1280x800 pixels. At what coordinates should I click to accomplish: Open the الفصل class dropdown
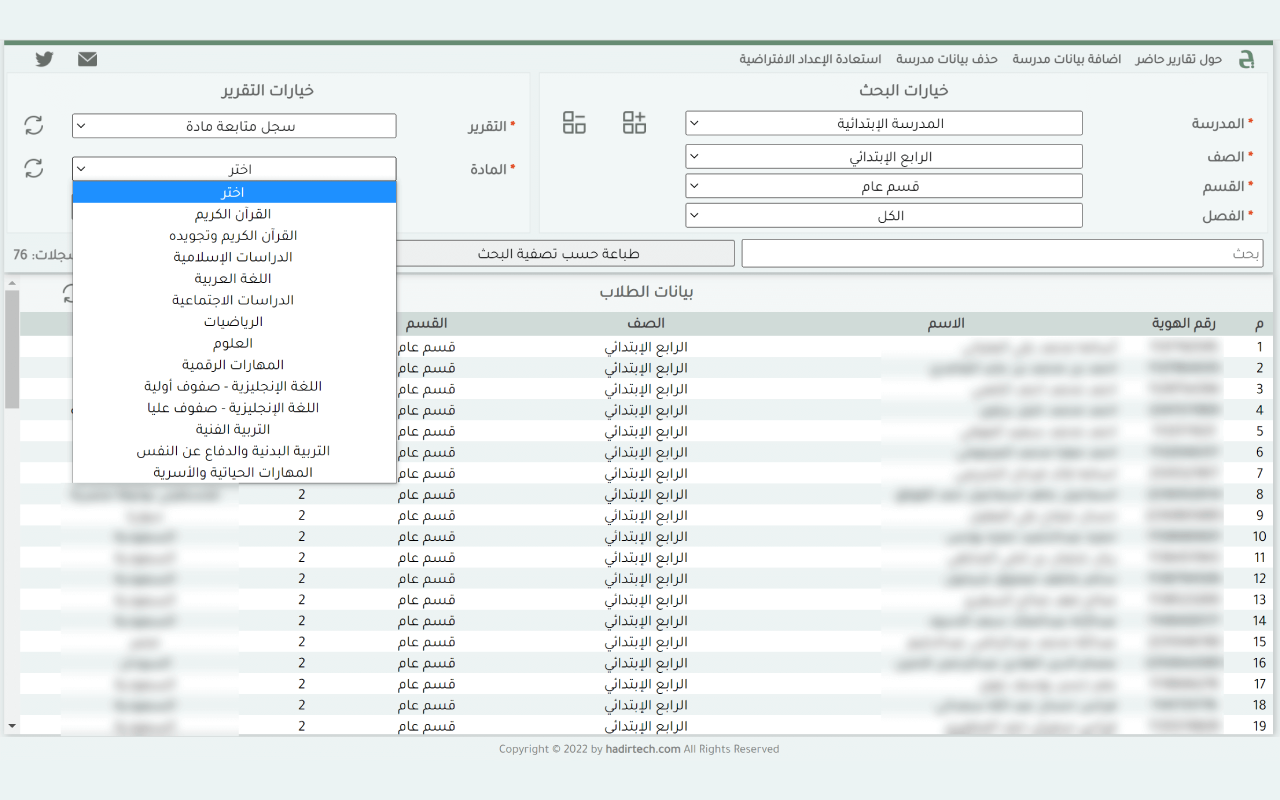pyautogui.click(x=884, y=215)
